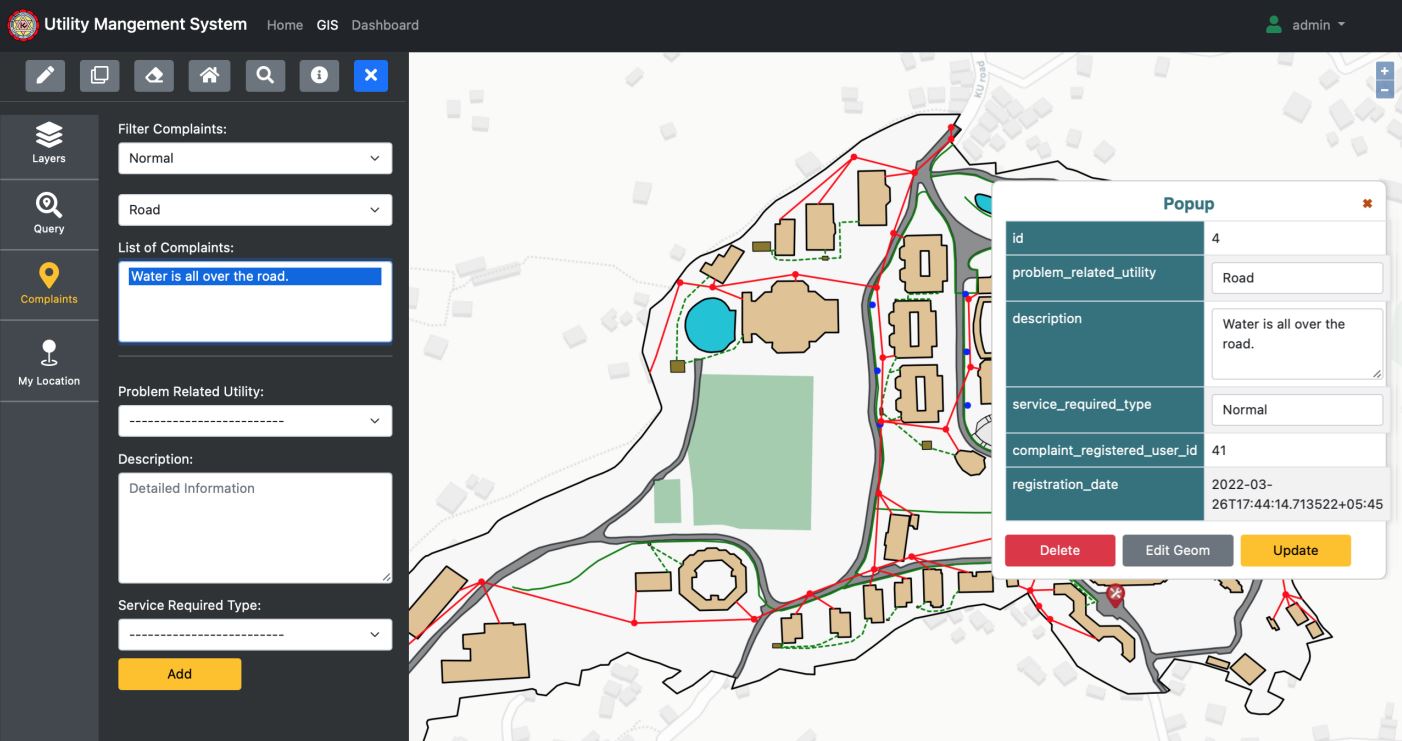Click the complaint marker on map
Image resolution: width=1402 pixels, height=741 pixels.
point(1115,595)
